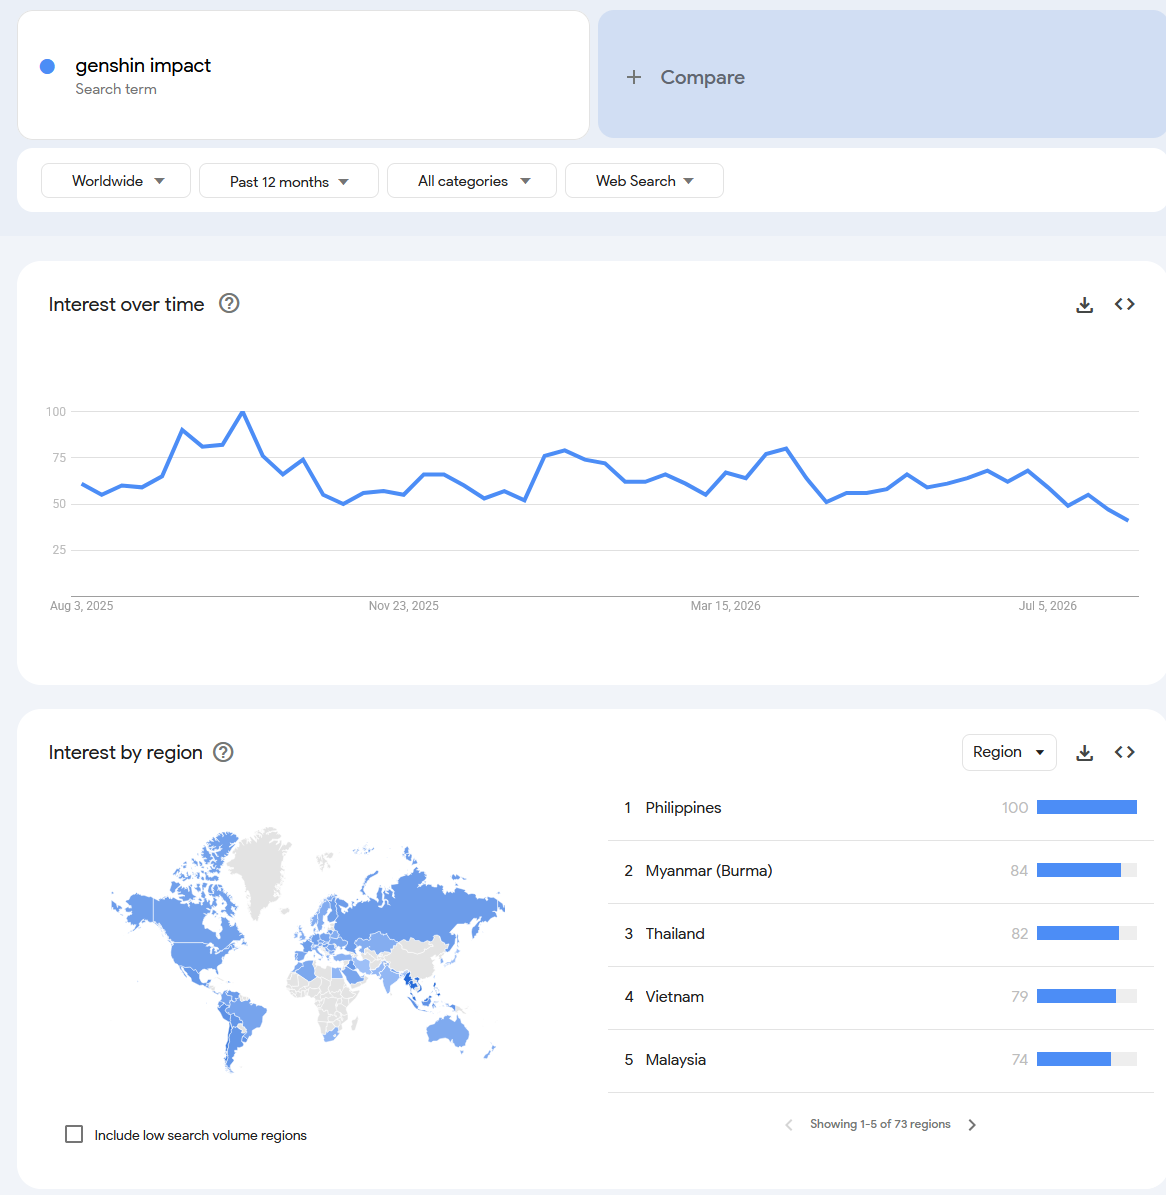Click the plus icon beside Compare
Viewport: 1166px width, 1195px height.
pyautogui.click(x=633, y=77)
